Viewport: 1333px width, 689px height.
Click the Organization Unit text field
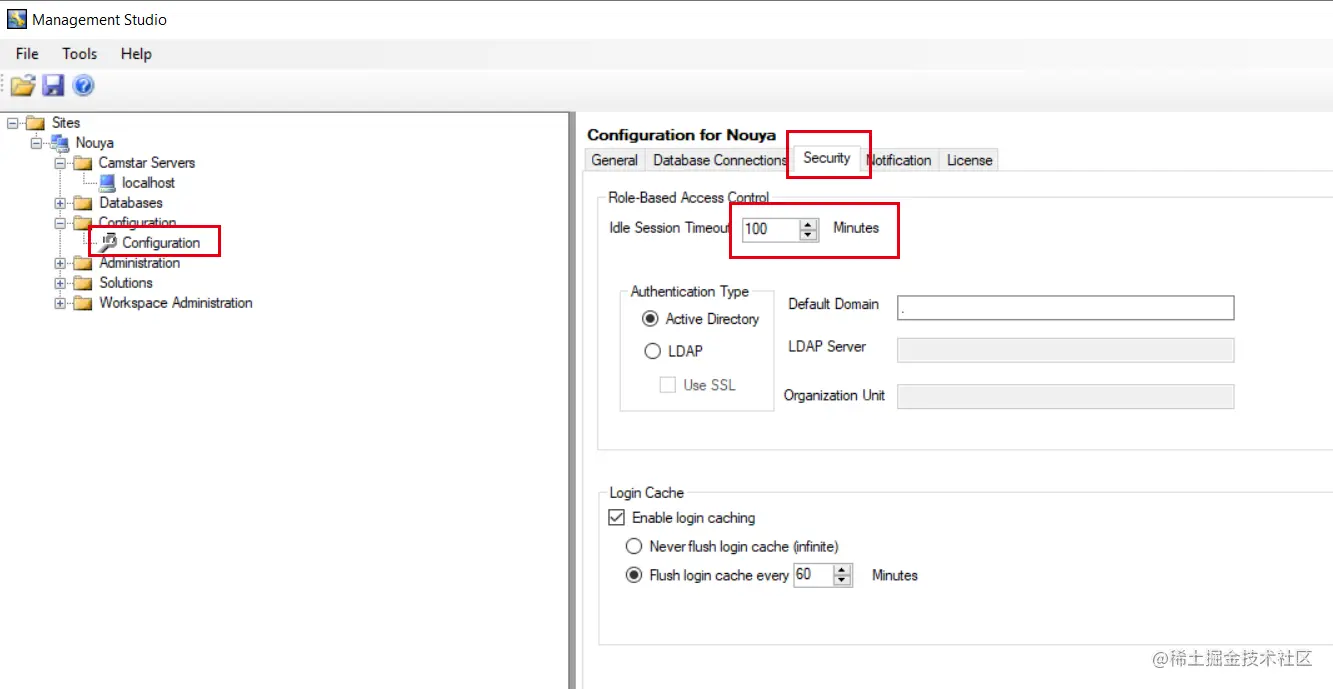tap(1066, 397)
